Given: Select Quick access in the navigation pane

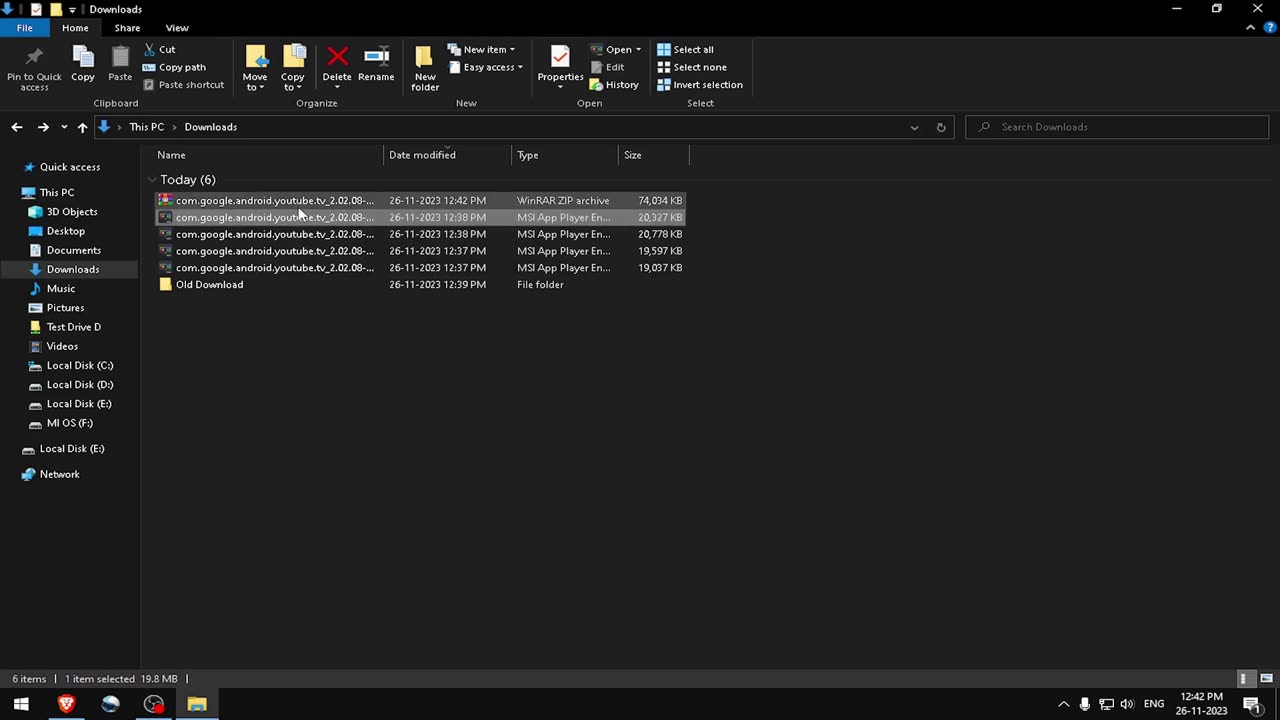Looking at the screenshot, I should (70, 167).
